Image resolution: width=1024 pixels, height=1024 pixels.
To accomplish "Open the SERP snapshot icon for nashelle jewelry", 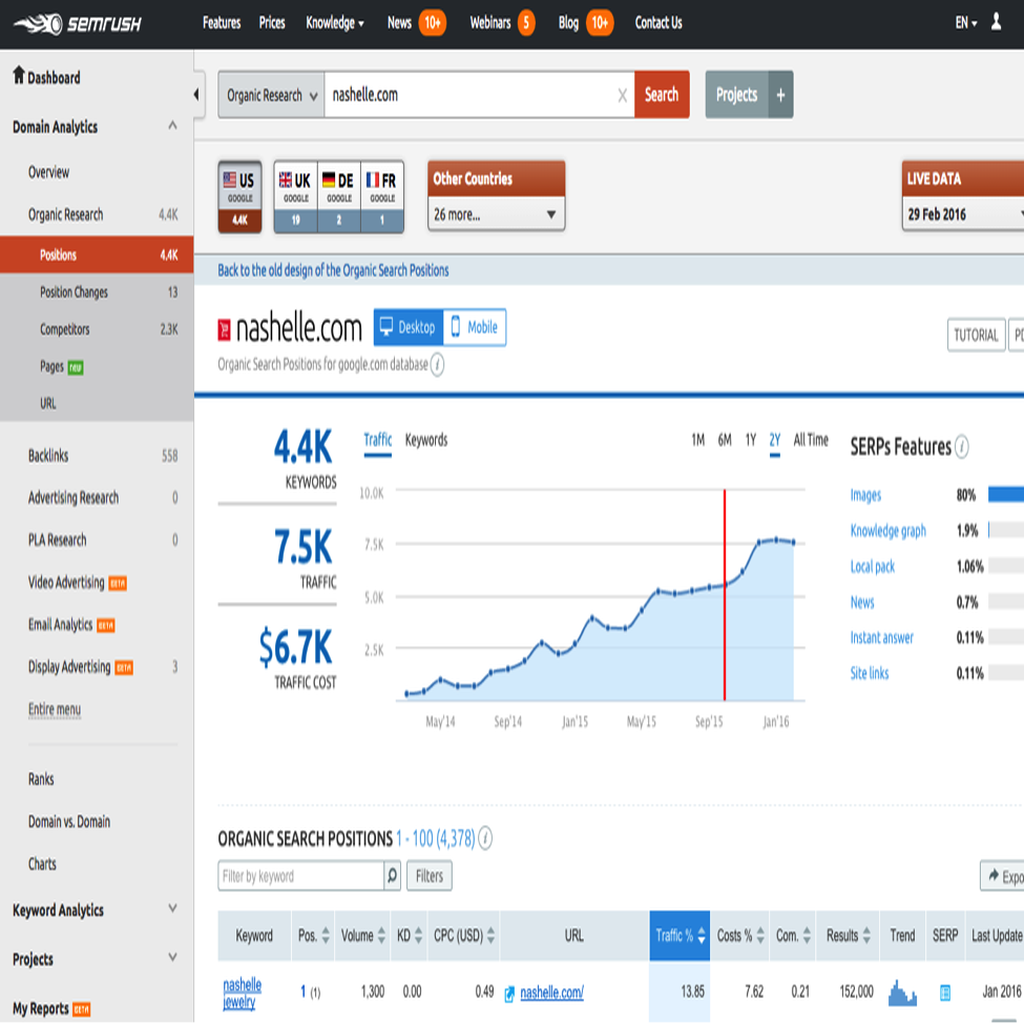I will coord(945,993).
